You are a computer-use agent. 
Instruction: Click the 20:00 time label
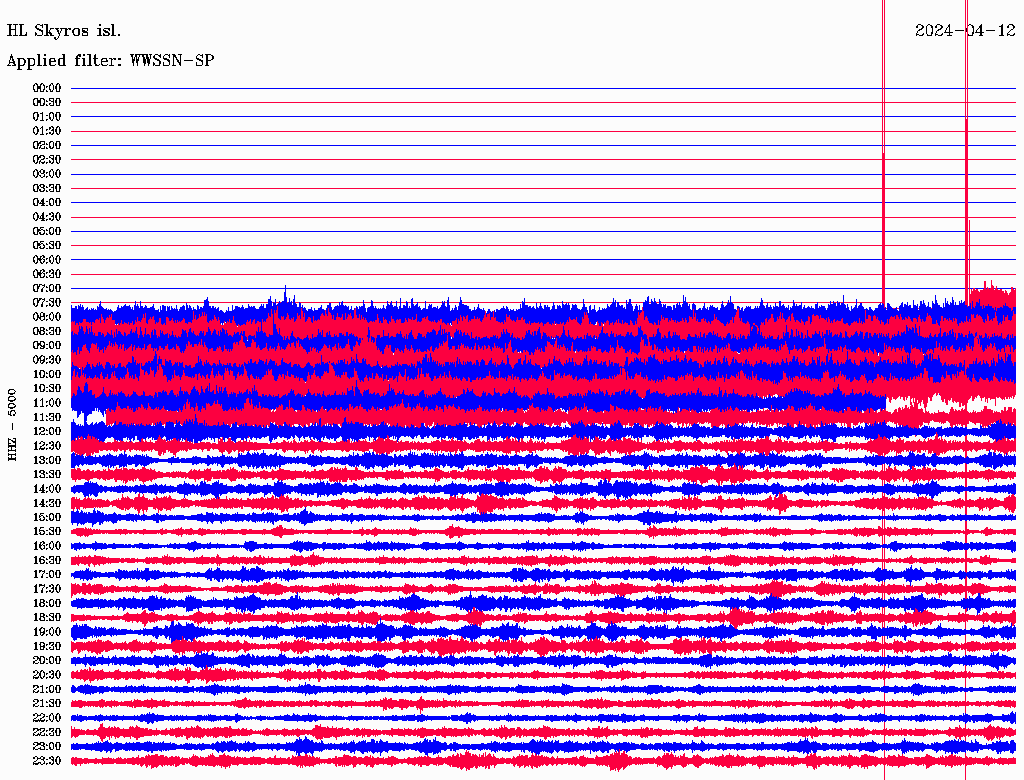47,660
